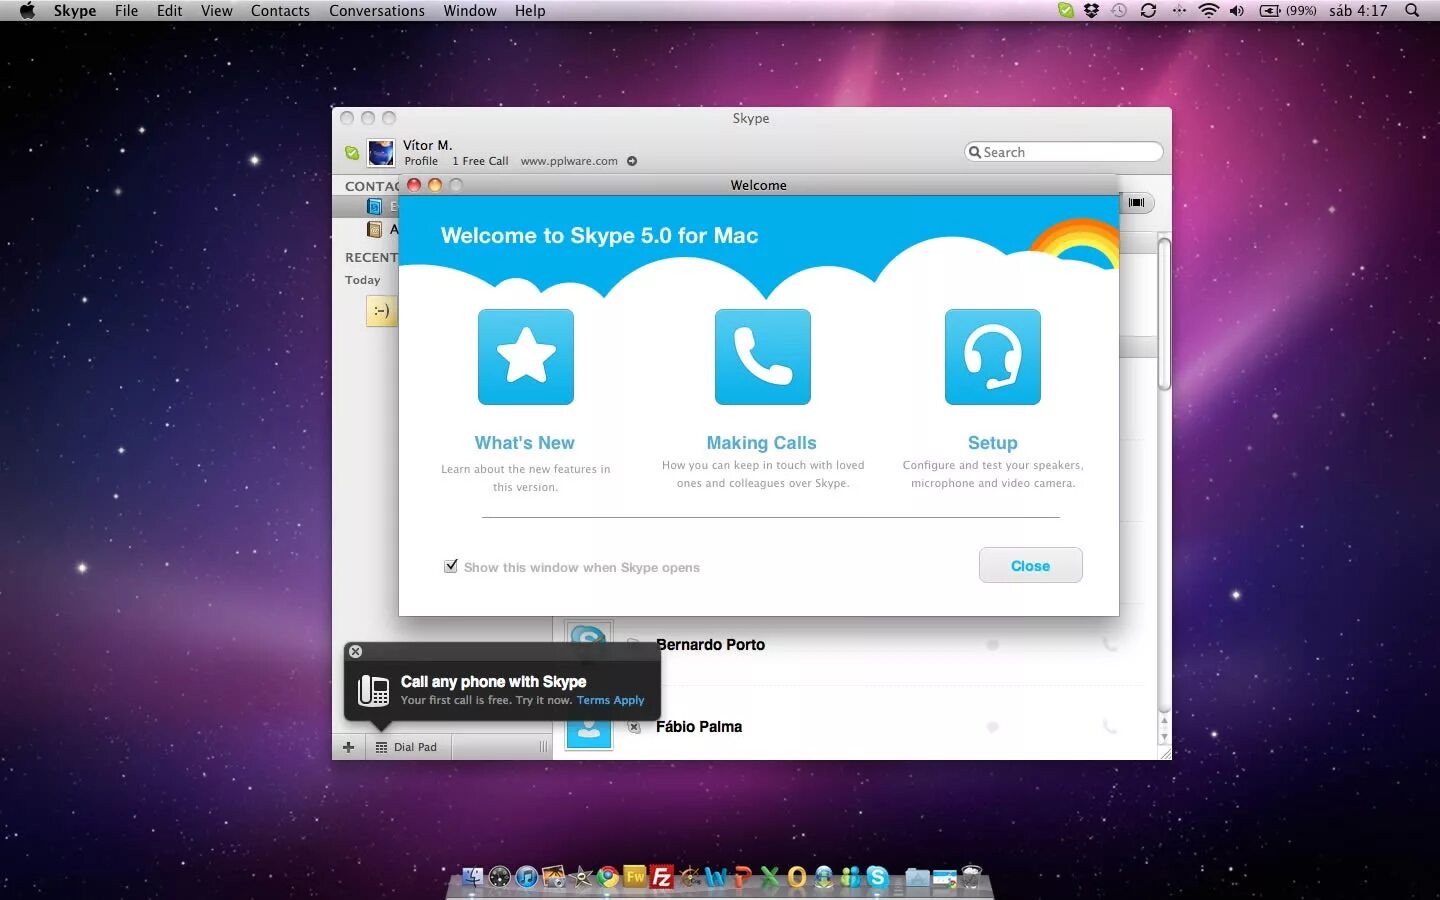
Task: Open the File menu
Action: pyautogui.click(x=127, y=11)
